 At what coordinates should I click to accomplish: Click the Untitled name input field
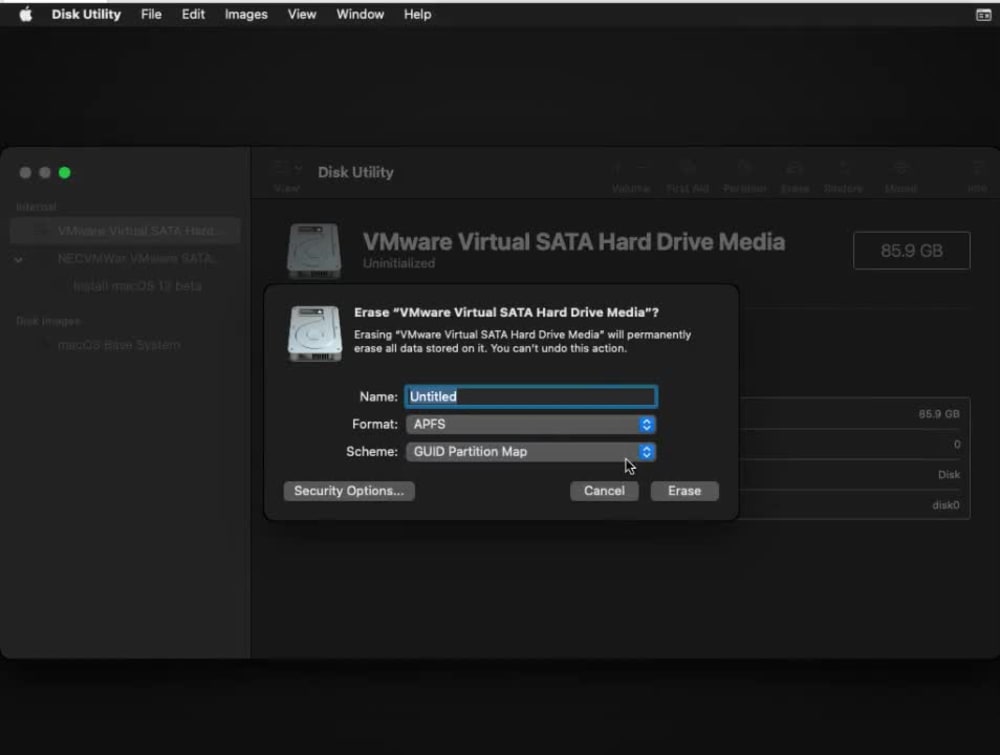pyautogui.click(x=530, y=397)
